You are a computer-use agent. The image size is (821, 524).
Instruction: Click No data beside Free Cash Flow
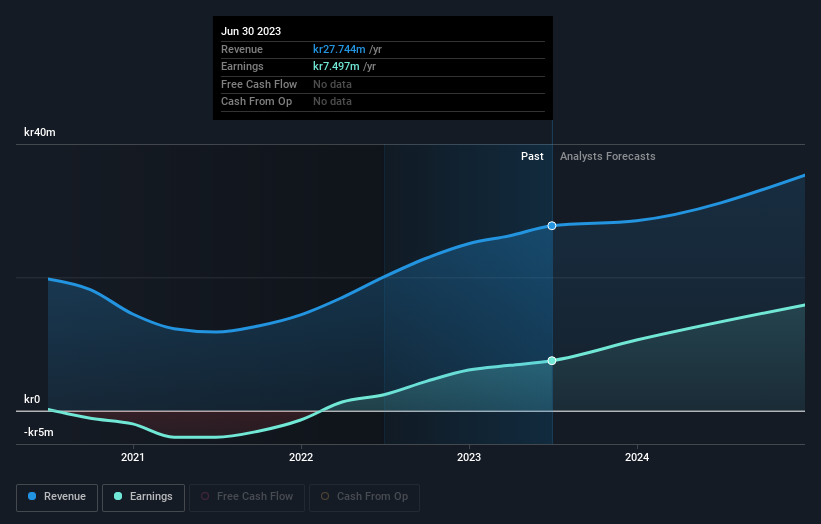click(x=332, y=84)
